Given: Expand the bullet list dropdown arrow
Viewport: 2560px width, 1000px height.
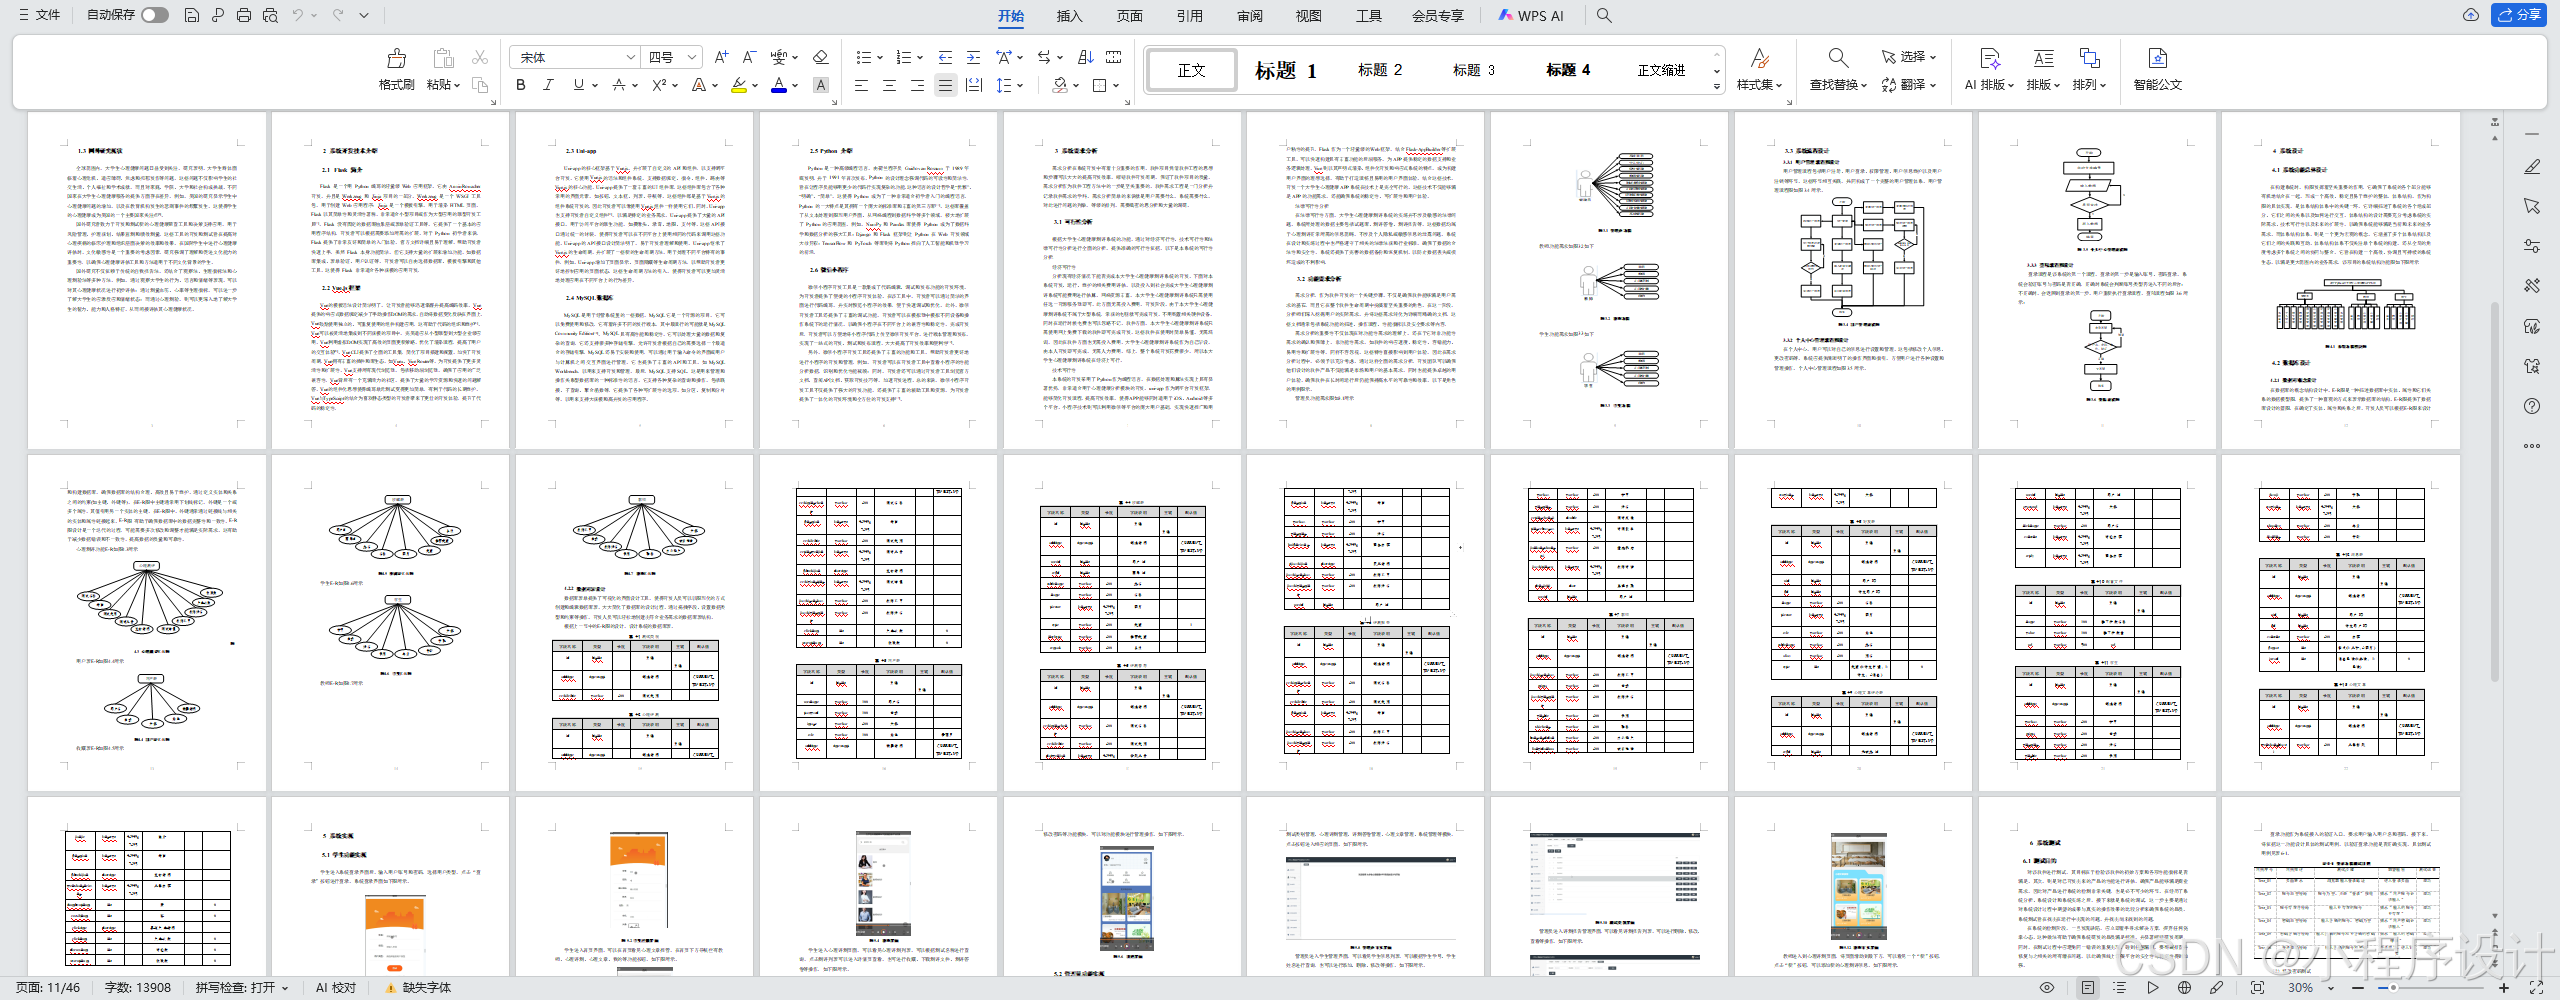Looking at the screenshot, I should tap(879, 57).
